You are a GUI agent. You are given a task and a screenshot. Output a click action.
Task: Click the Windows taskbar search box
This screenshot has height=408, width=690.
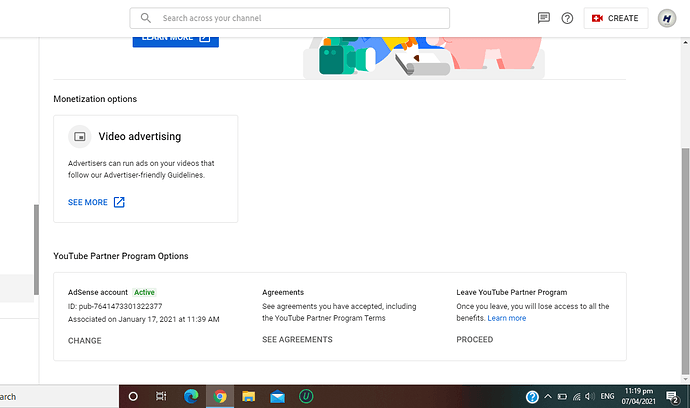(x=59, y=397)
